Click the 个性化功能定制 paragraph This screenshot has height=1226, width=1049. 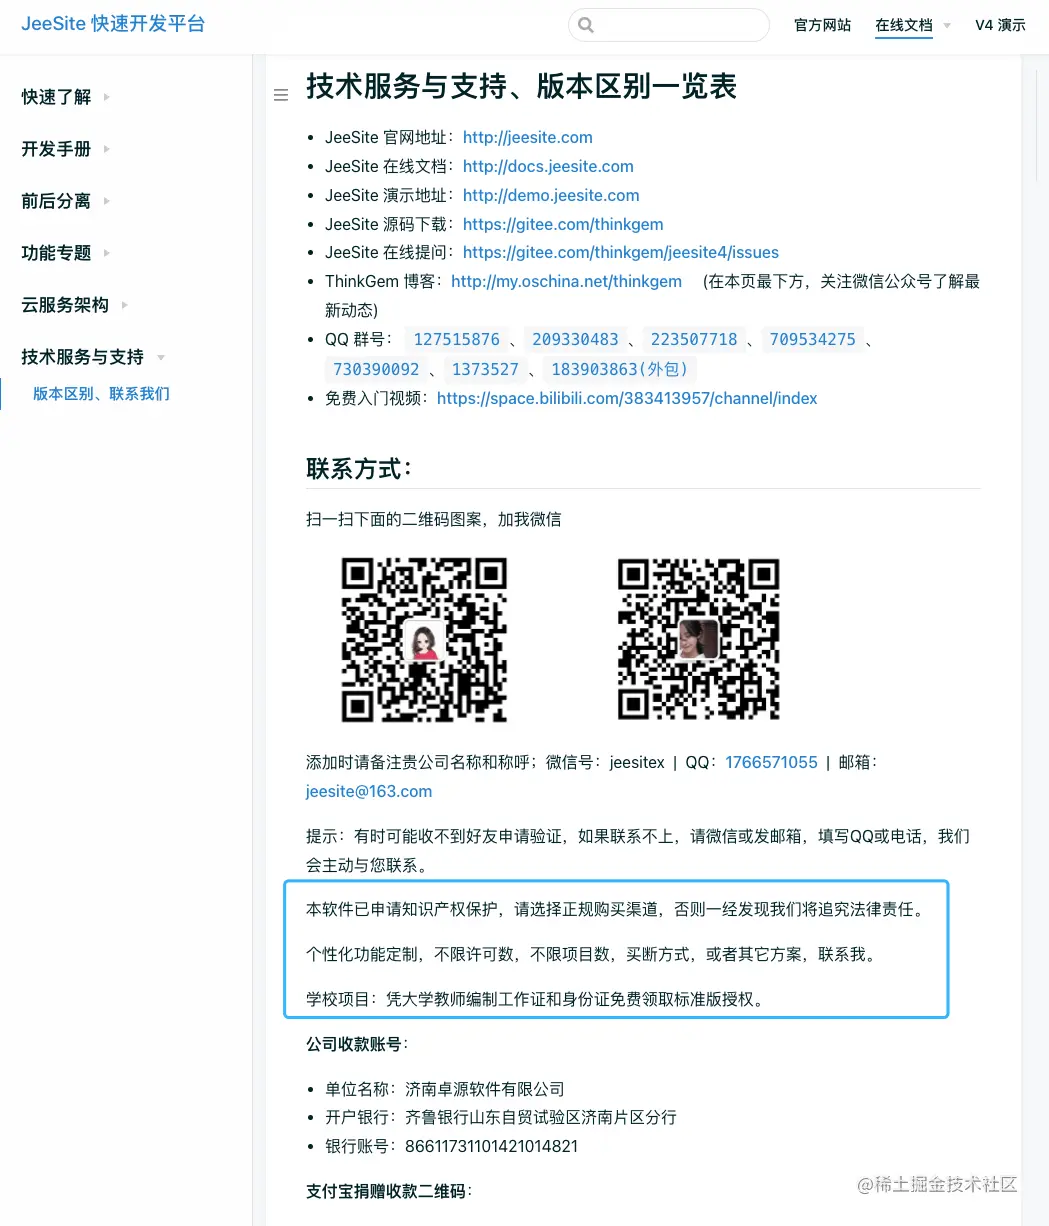(593, 954)
